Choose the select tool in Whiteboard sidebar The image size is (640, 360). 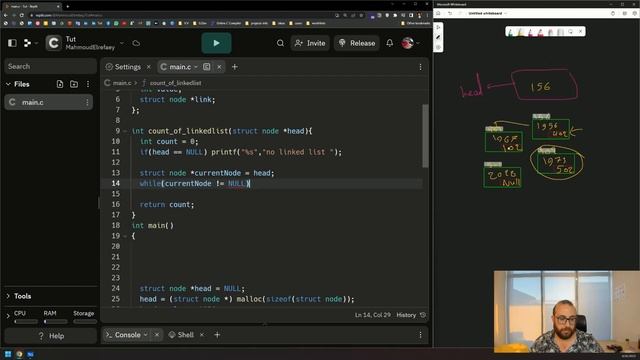(438, 27)
